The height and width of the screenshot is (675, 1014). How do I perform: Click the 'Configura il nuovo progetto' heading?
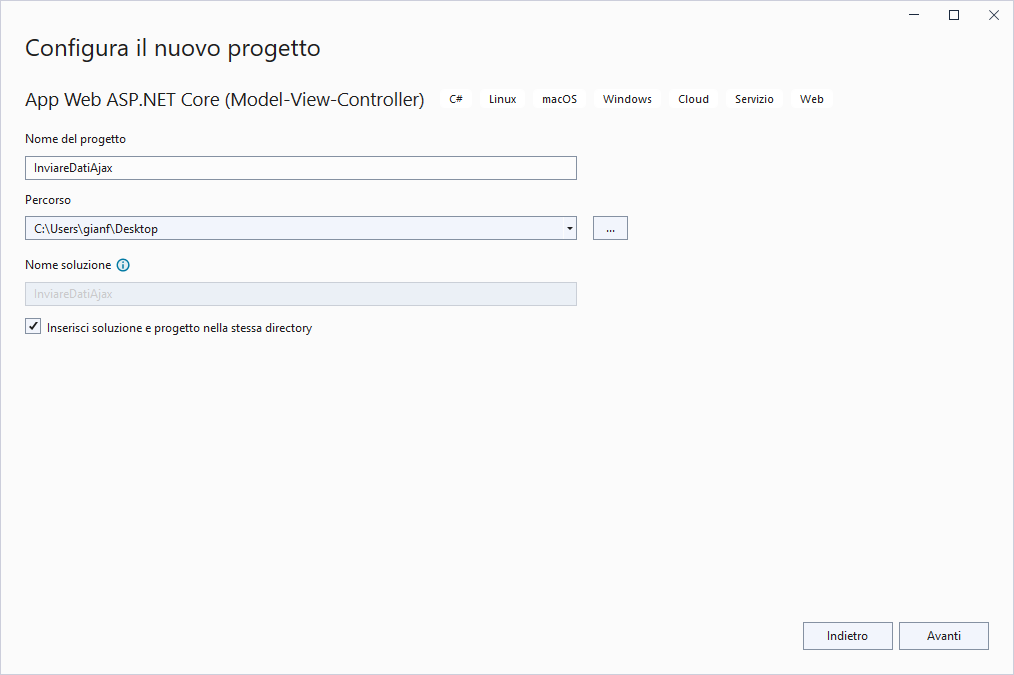coord(173,48)
